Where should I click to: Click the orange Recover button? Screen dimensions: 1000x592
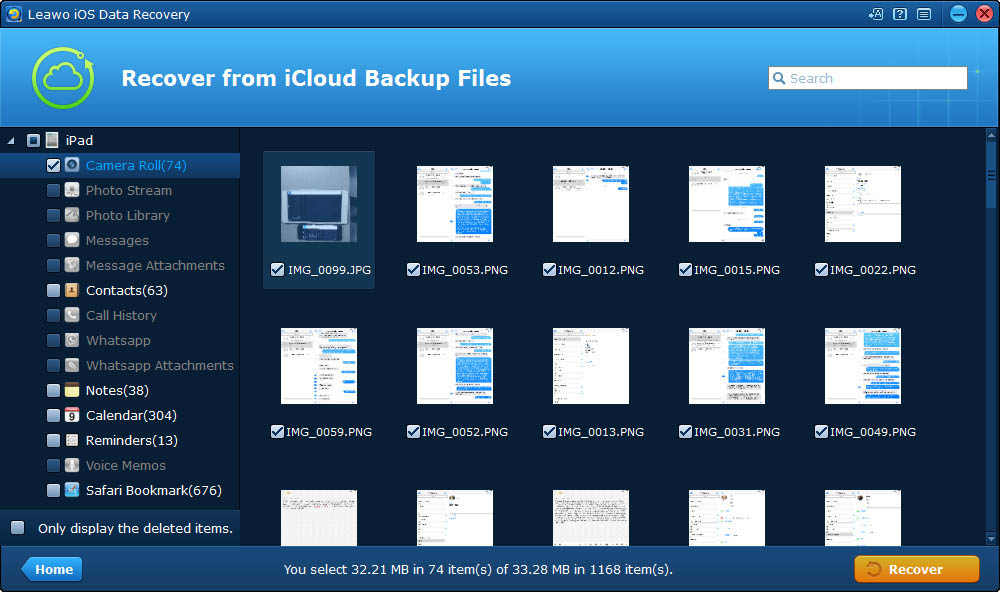point(916,569)
